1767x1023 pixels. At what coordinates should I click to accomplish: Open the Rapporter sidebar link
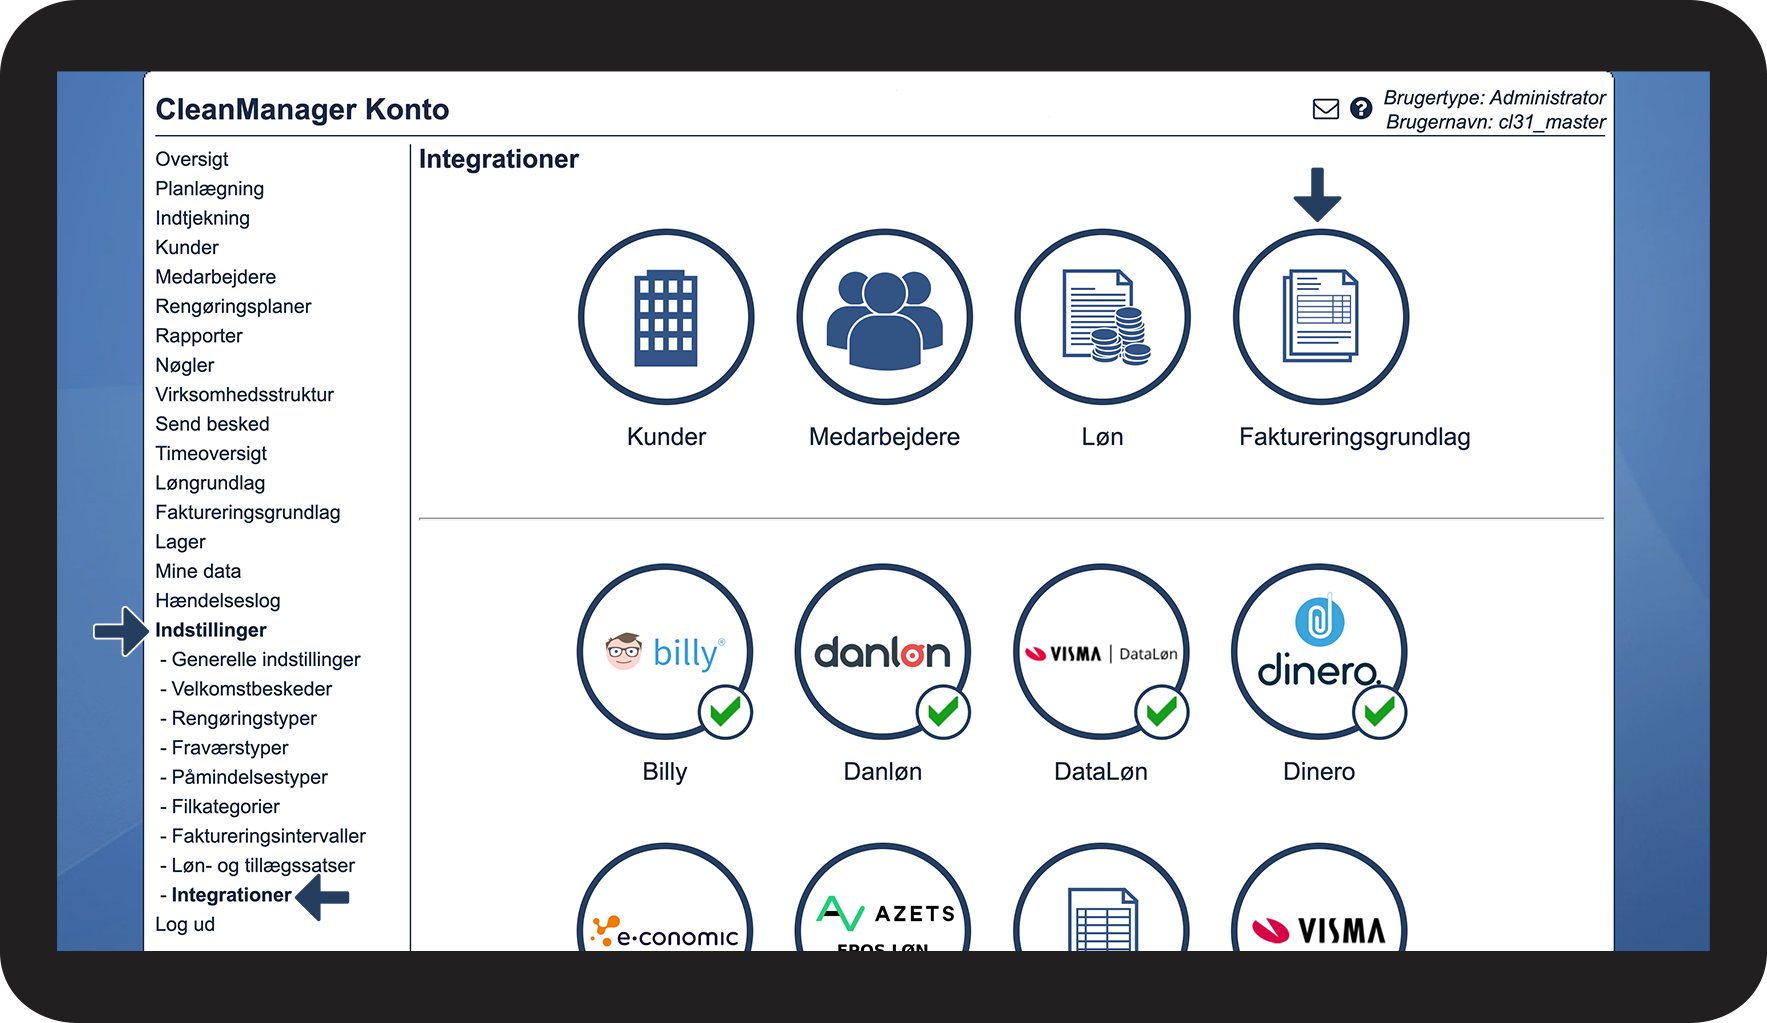[199, 336]
